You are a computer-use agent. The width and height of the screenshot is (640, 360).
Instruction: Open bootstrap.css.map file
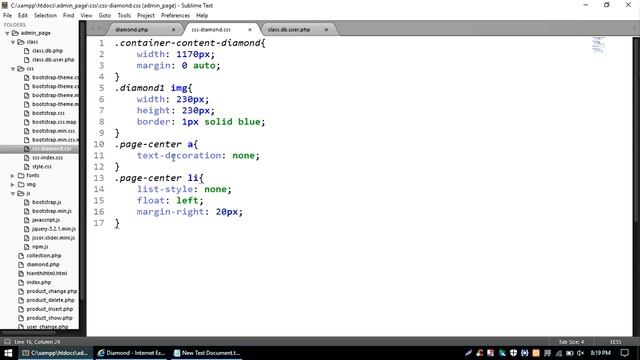pyautogui.click(x=54, y=122)
